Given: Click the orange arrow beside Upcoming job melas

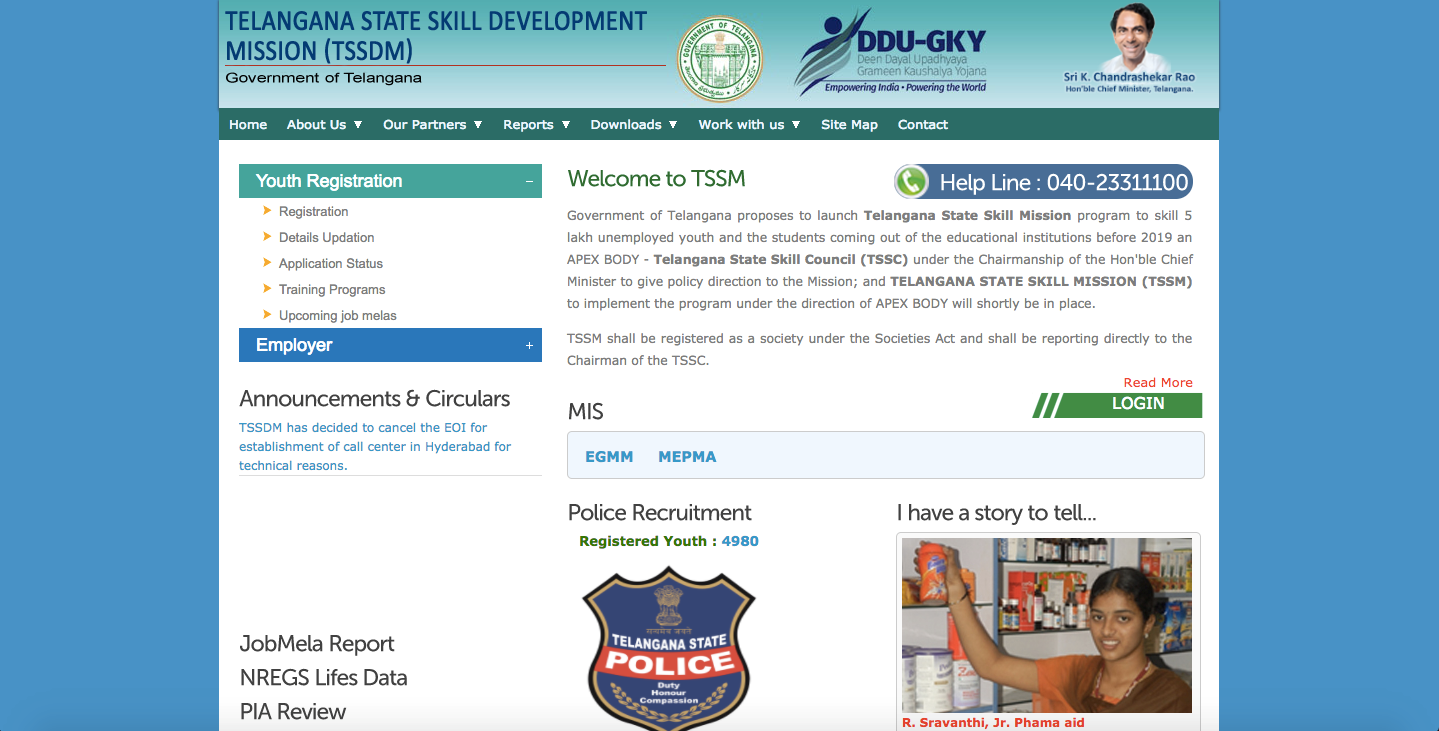Looking at the screenshot, I should [x=267, y=315].
